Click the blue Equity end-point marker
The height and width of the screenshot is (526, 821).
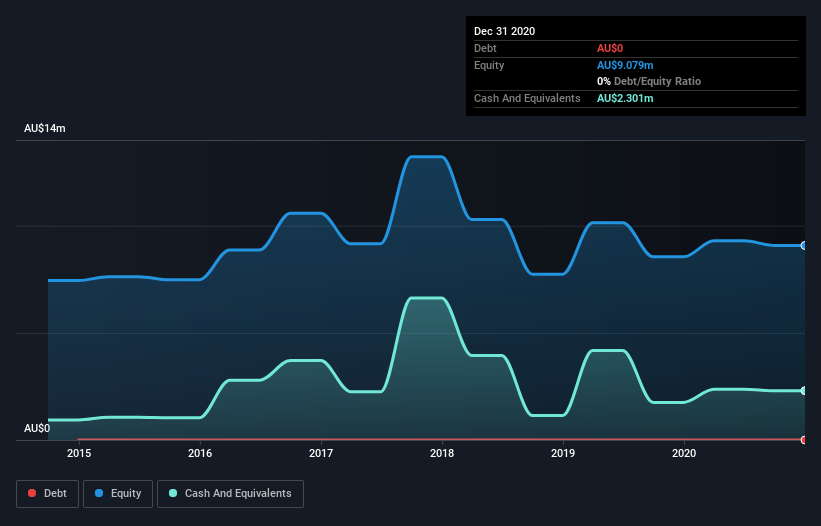(804, 245)
